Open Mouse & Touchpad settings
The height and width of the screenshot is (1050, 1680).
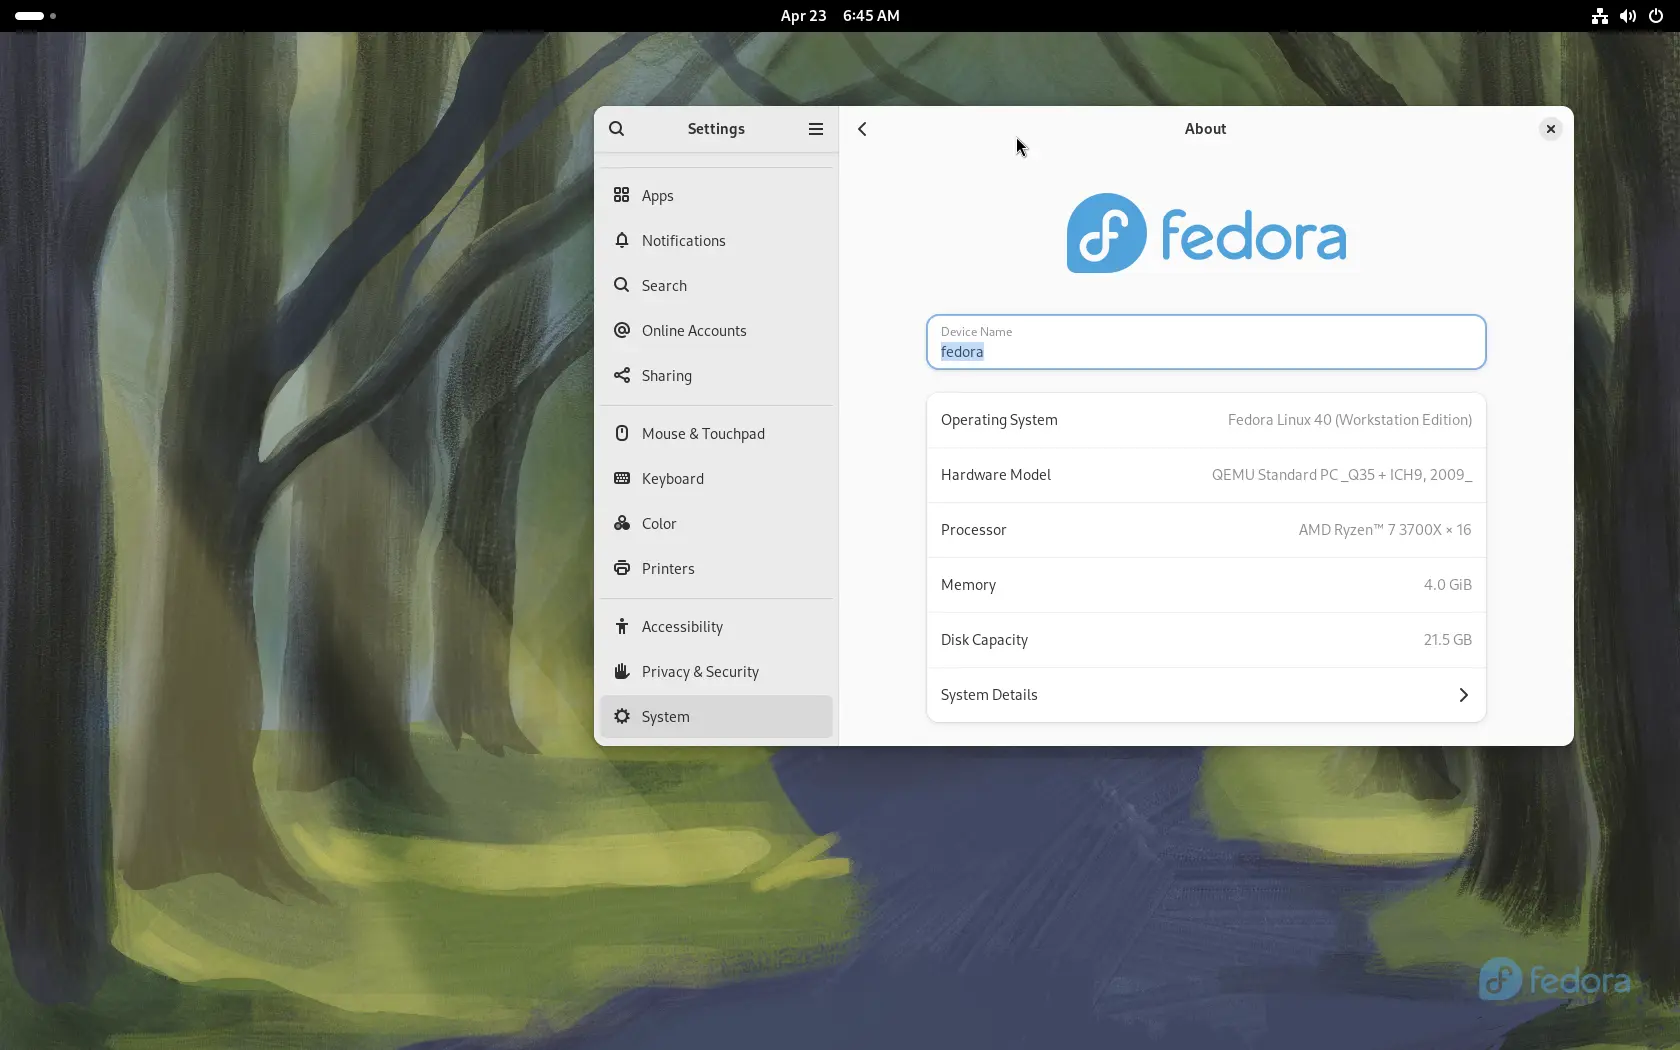(716, 433)
